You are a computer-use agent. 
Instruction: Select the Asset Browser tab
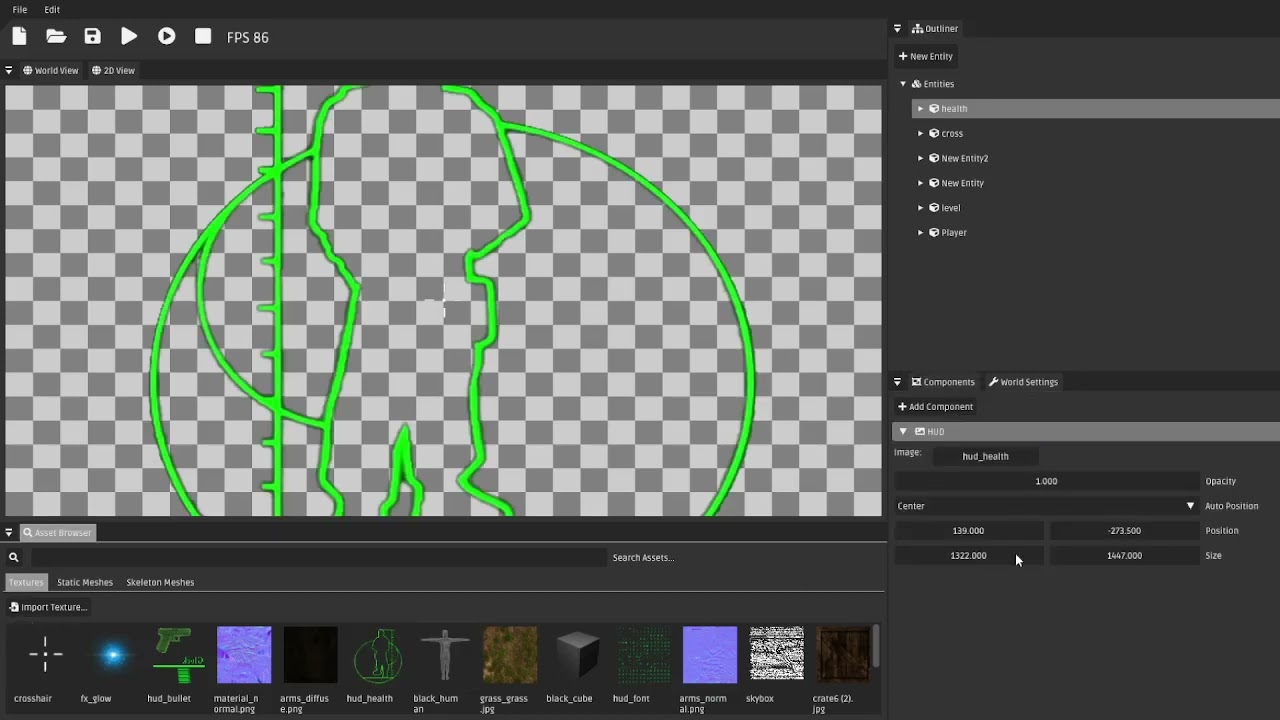(x=57, y=533)
